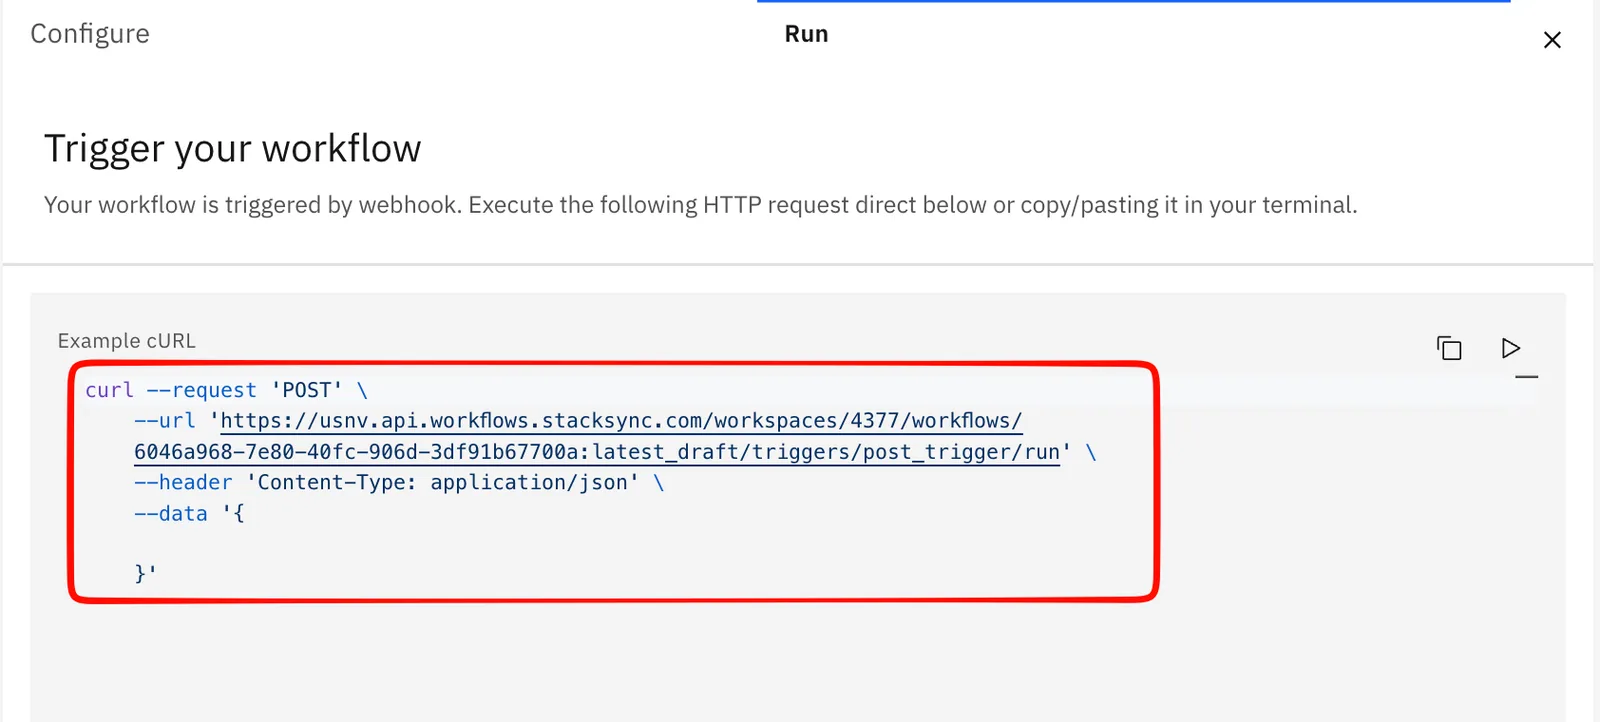Viewport: 1600px width, 722px height.
Task: Run the cURL request with play icon
Action: point(1510,348)
